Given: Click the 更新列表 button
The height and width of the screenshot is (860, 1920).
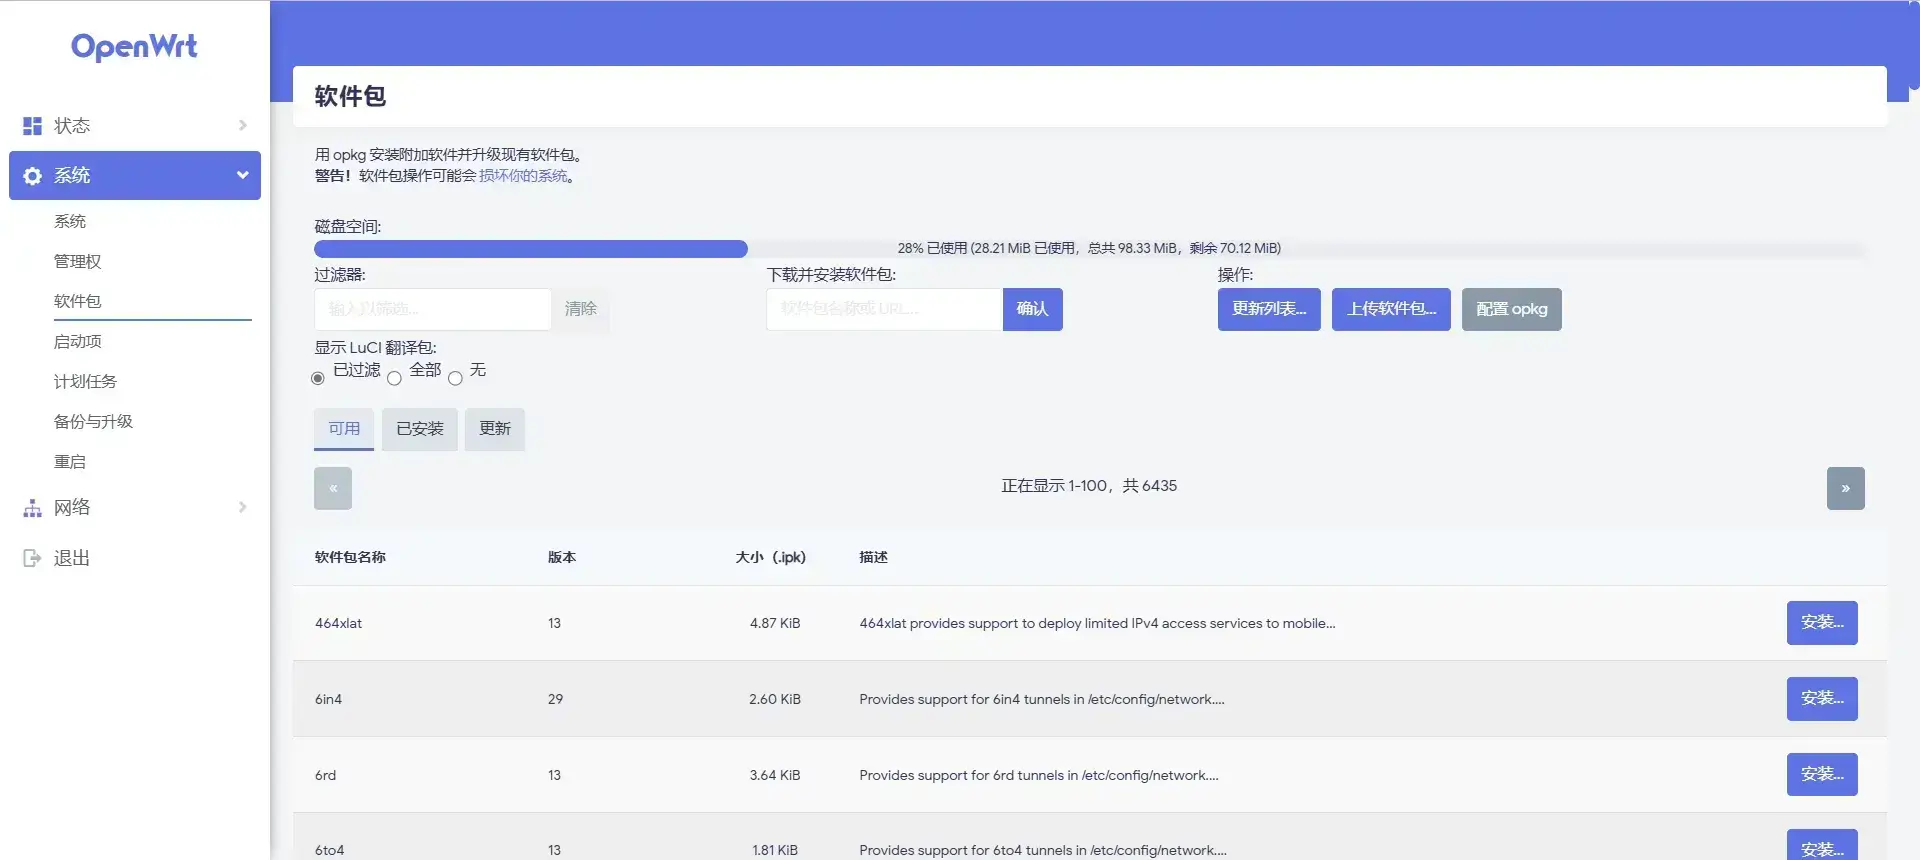Looking at the screenshot, I should (x=1268, y=309).
